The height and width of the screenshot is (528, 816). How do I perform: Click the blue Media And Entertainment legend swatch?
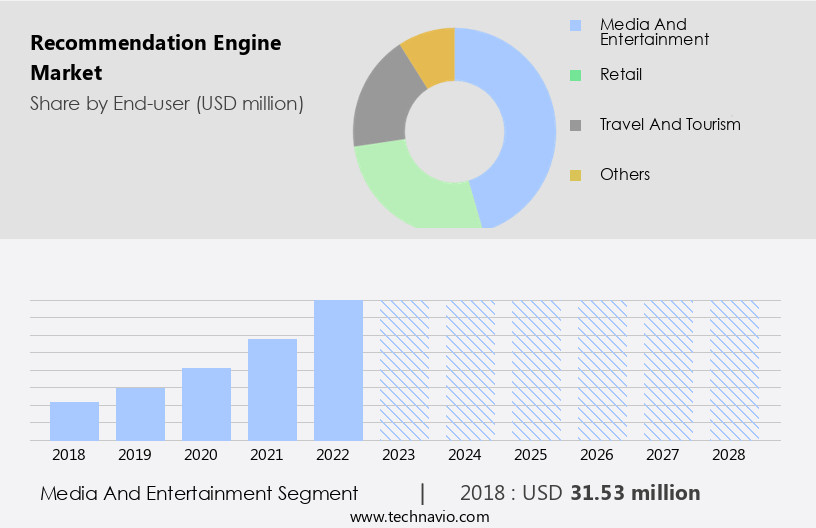tap(575, 26)
